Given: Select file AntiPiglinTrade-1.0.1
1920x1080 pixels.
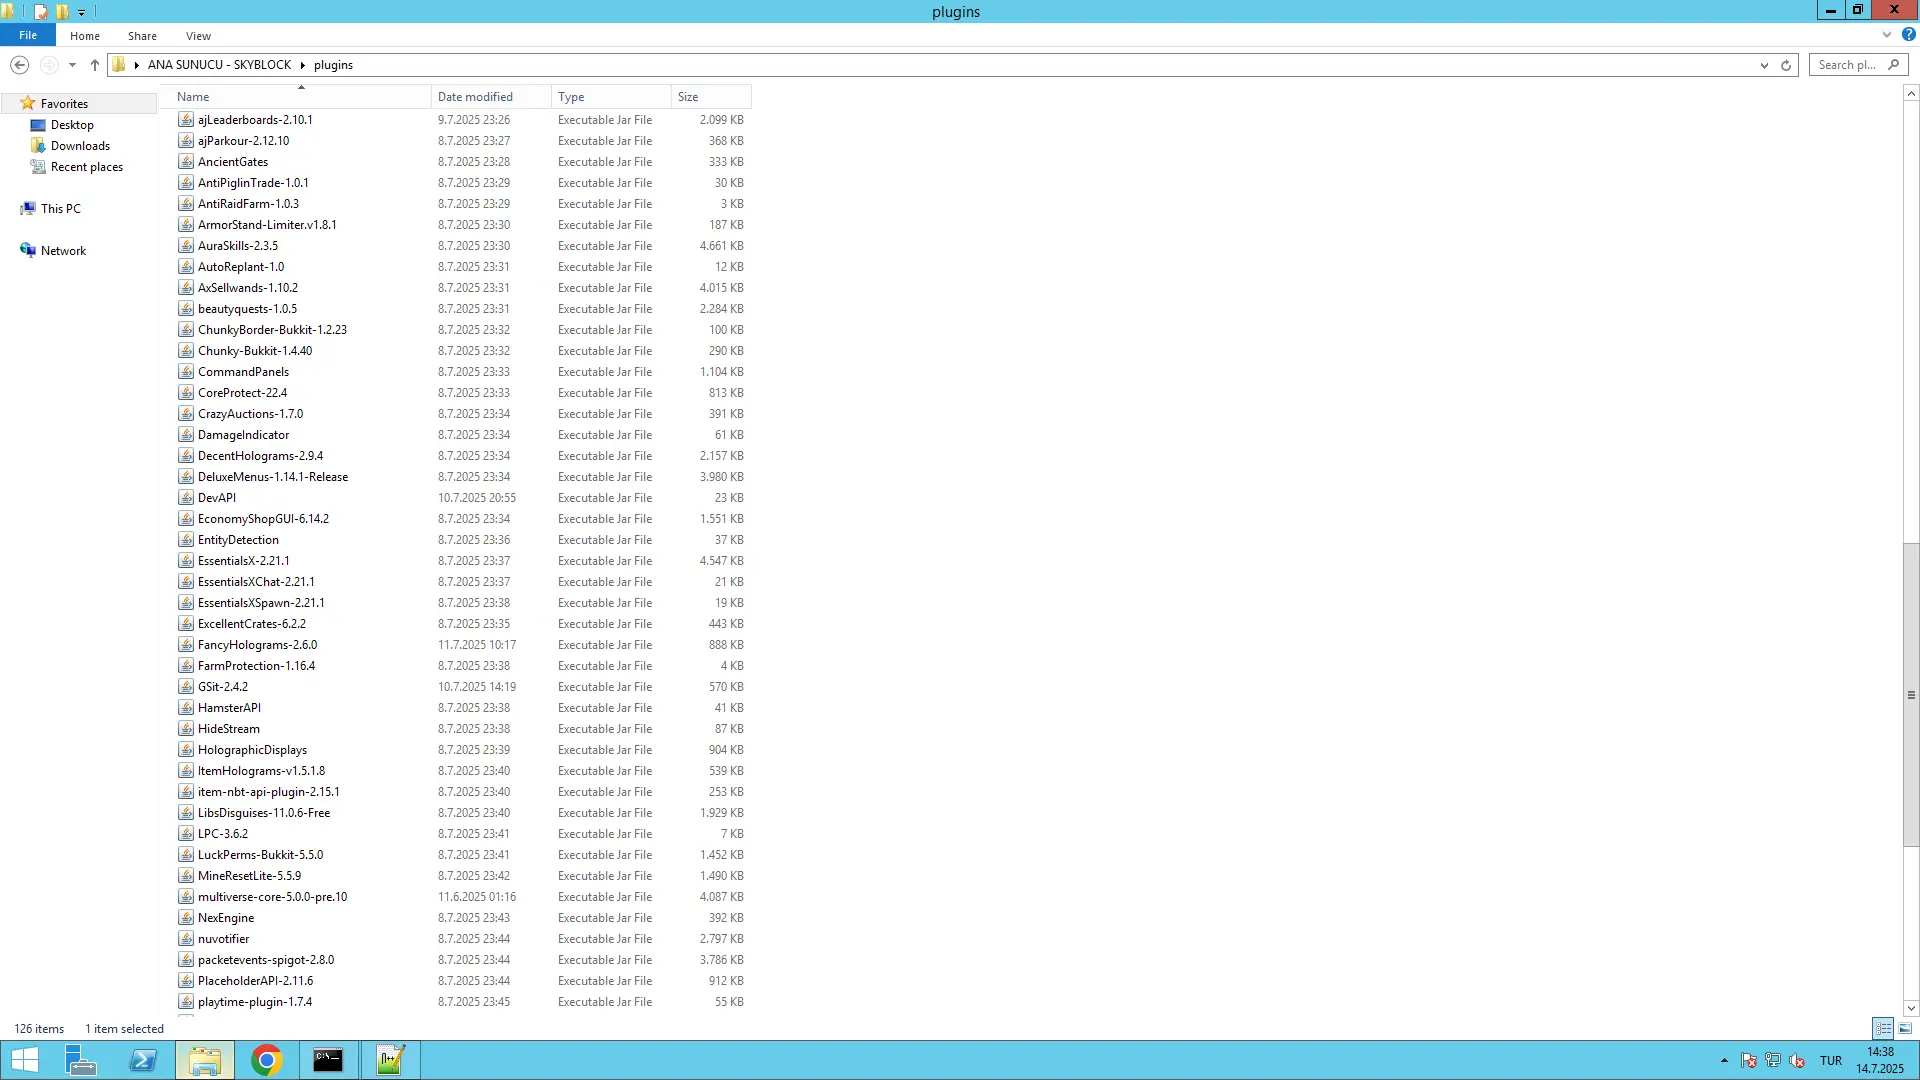Looking at the screenshot, I should pyautogui.click(x=253, y=183).
